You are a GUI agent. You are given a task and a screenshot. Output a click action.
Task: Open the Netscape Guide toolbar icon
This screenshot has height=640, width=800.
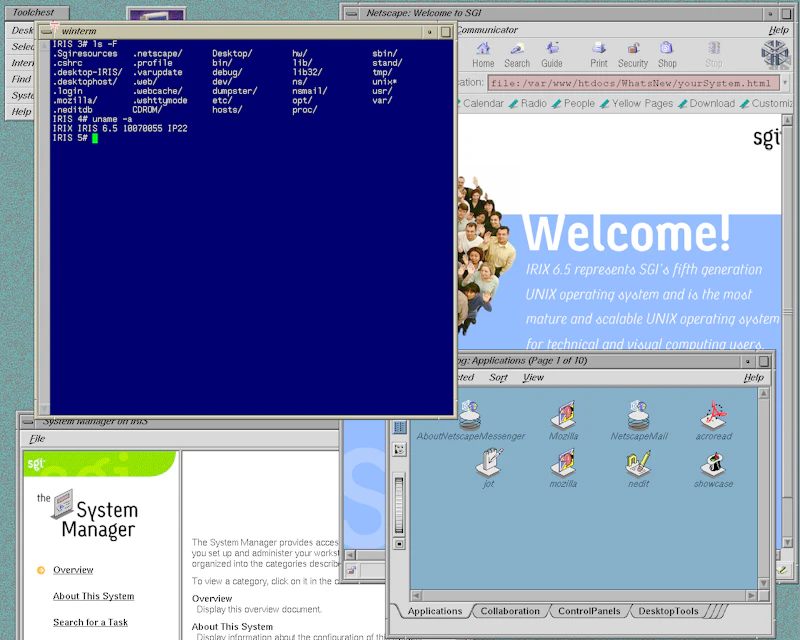click(x=552, y=55)
